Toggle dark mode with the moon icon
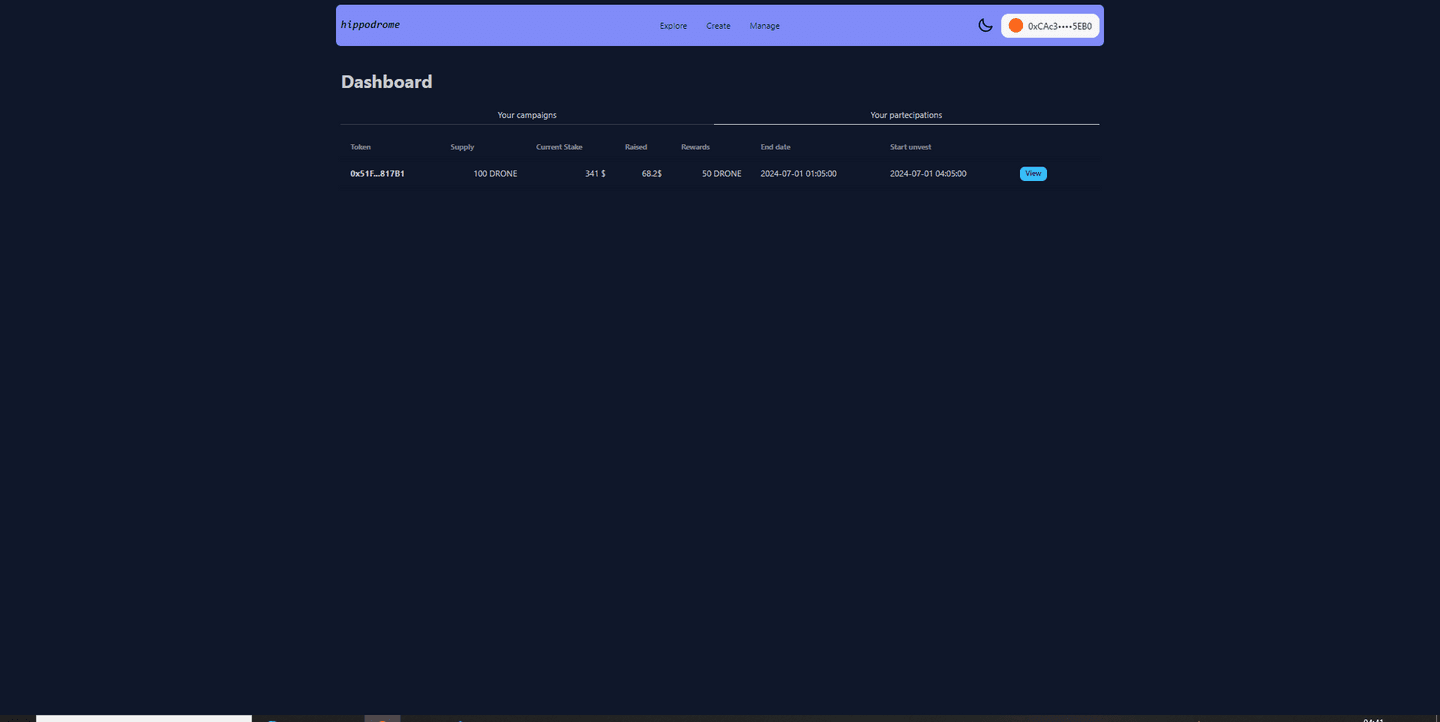This screenshot has height=722, width=1440. pyautogui.click(x=985, y=25)
